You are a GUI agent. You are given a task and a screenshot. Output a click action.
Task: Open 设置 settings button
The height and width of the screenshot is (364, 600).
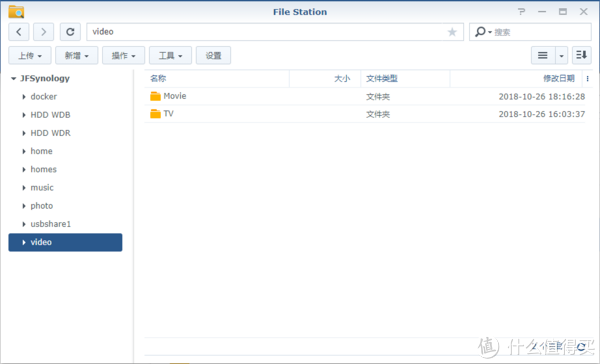[213, 55]
